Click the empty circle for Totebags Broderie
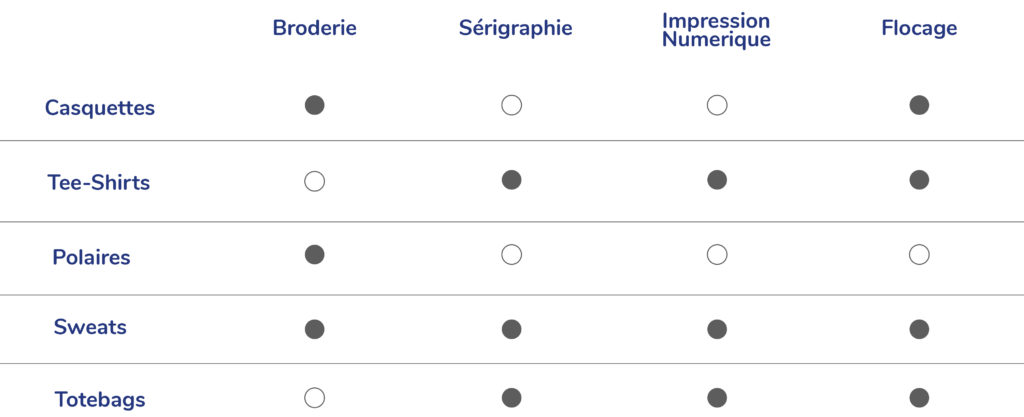Image resolution: width=1024 pixels, height=417 pixels. point(314,397)
